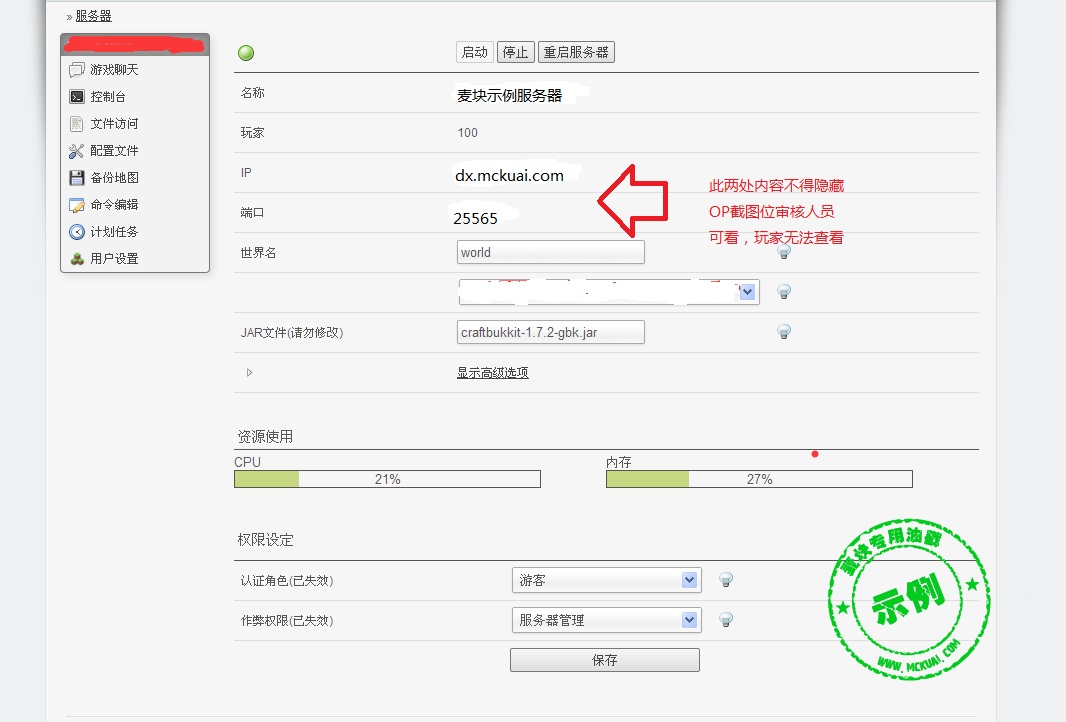1066x722 pixels.
Task: Click the memory usage bar at 27%
Action: tap(759, 479)
